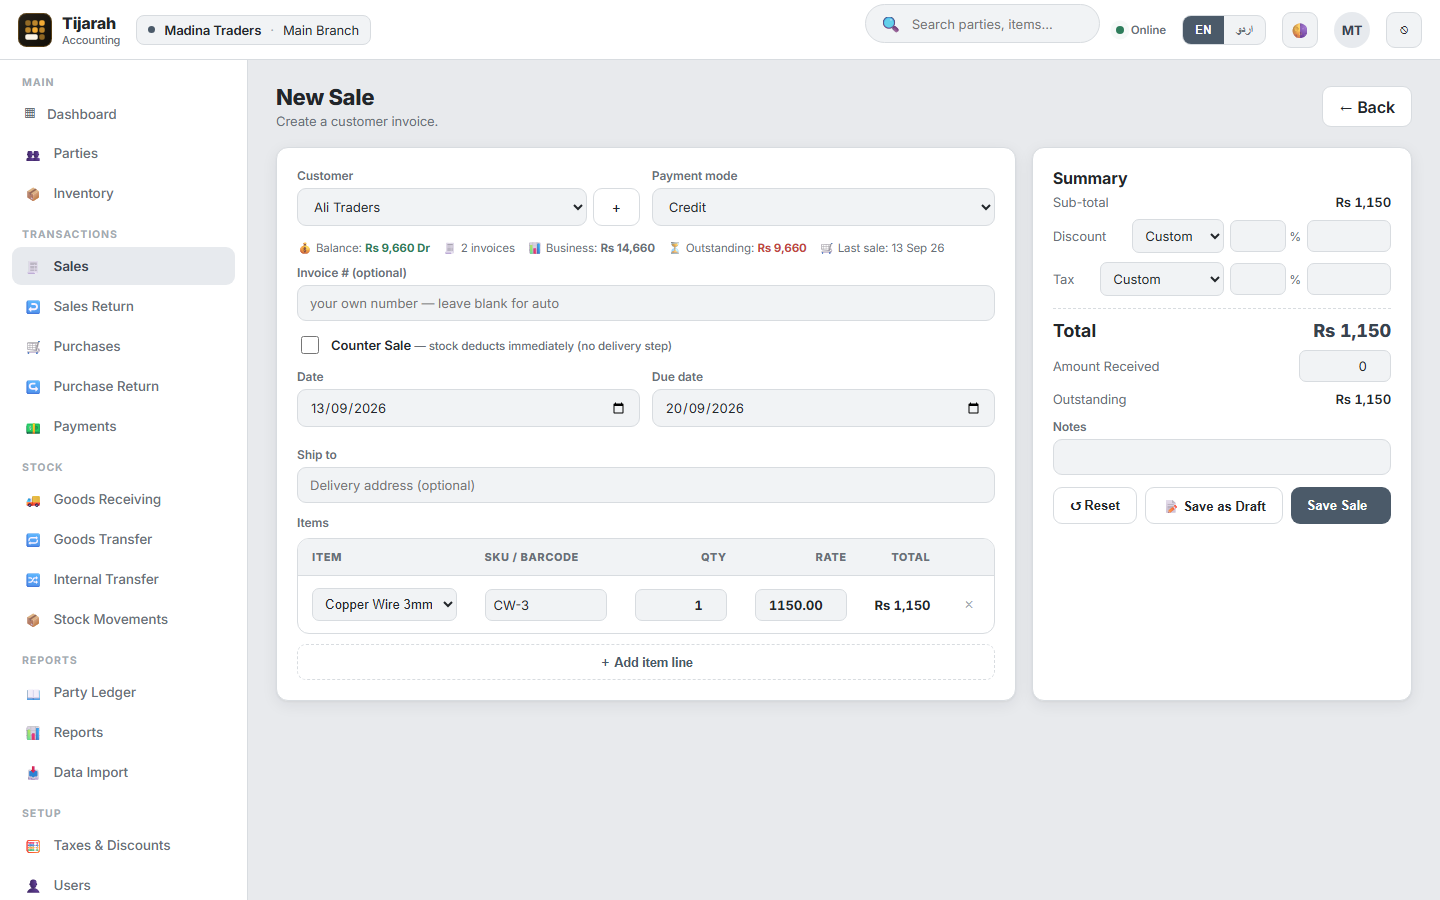Open the MT user avatar menu
This screenshot has width=1440, height=900.
pos(1351,30)
